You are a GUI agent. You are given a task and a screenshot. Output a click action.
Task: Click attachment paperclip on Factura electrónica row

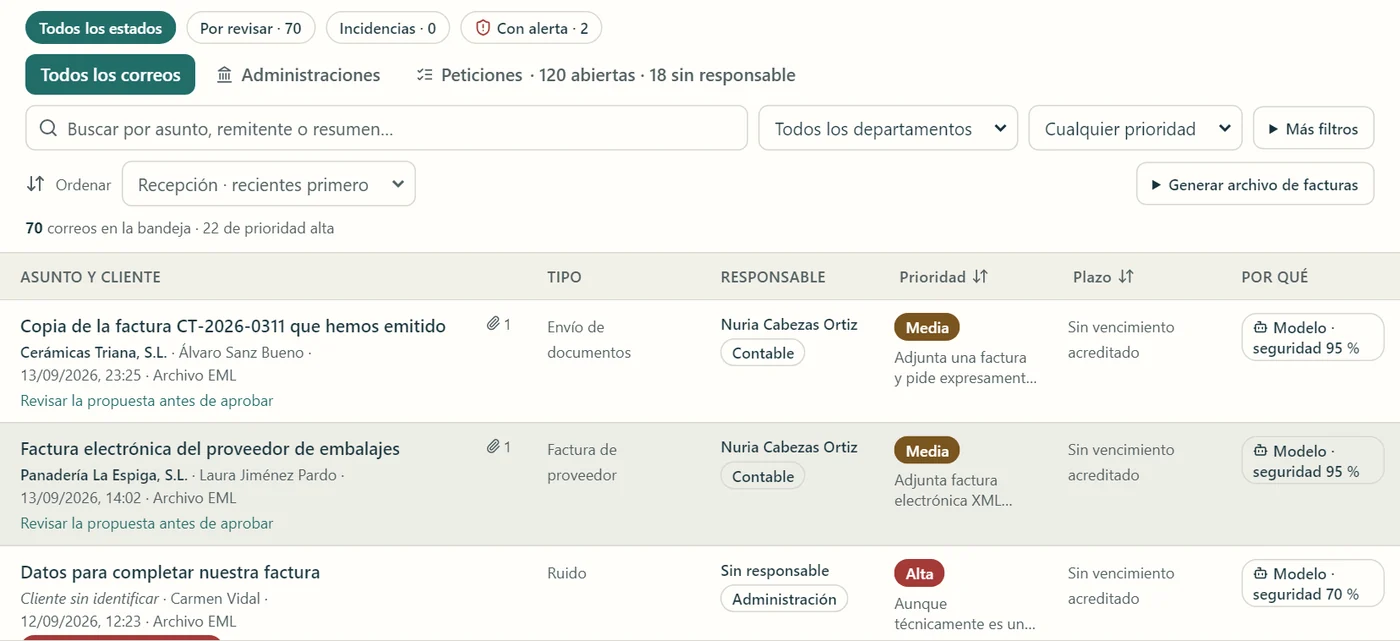point(493,447)
